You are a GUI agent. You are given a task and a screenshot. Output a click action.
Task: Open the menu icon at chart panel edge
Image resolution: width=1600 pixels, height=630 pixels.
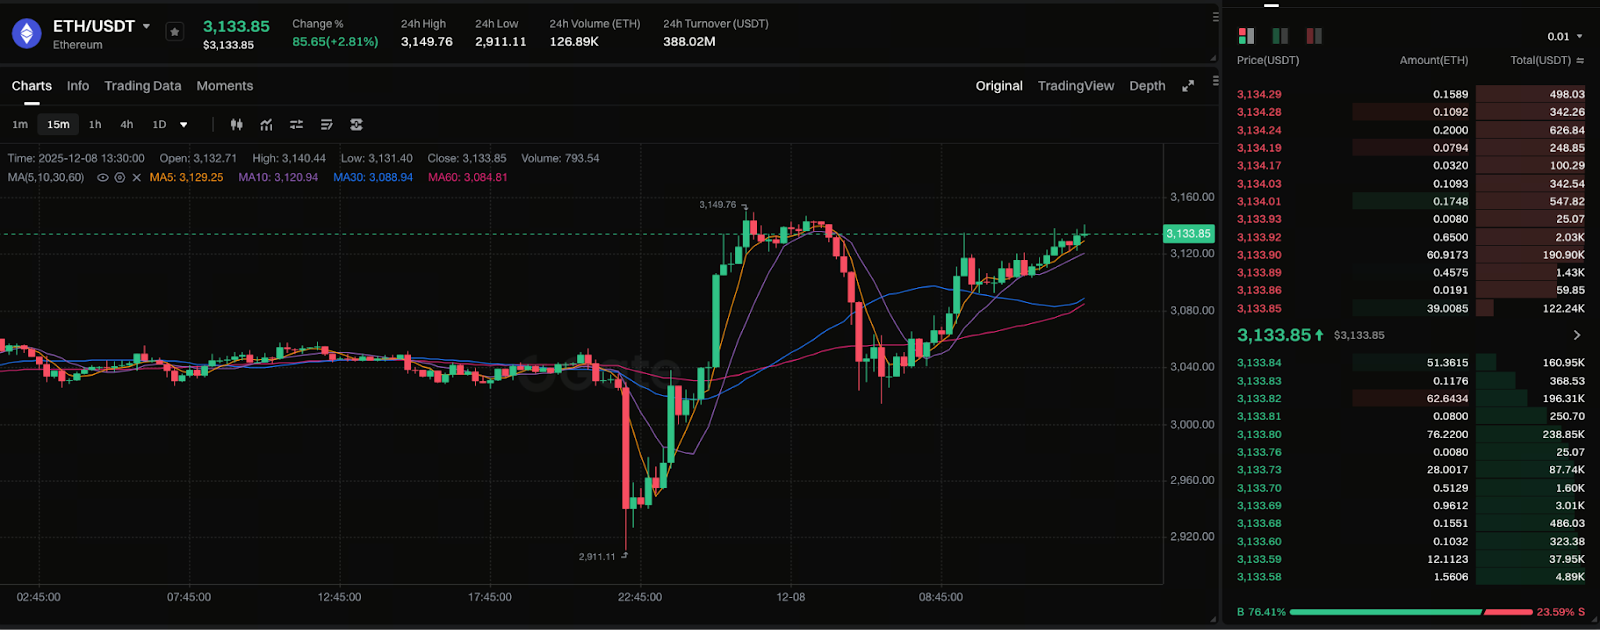[1216, 81]
